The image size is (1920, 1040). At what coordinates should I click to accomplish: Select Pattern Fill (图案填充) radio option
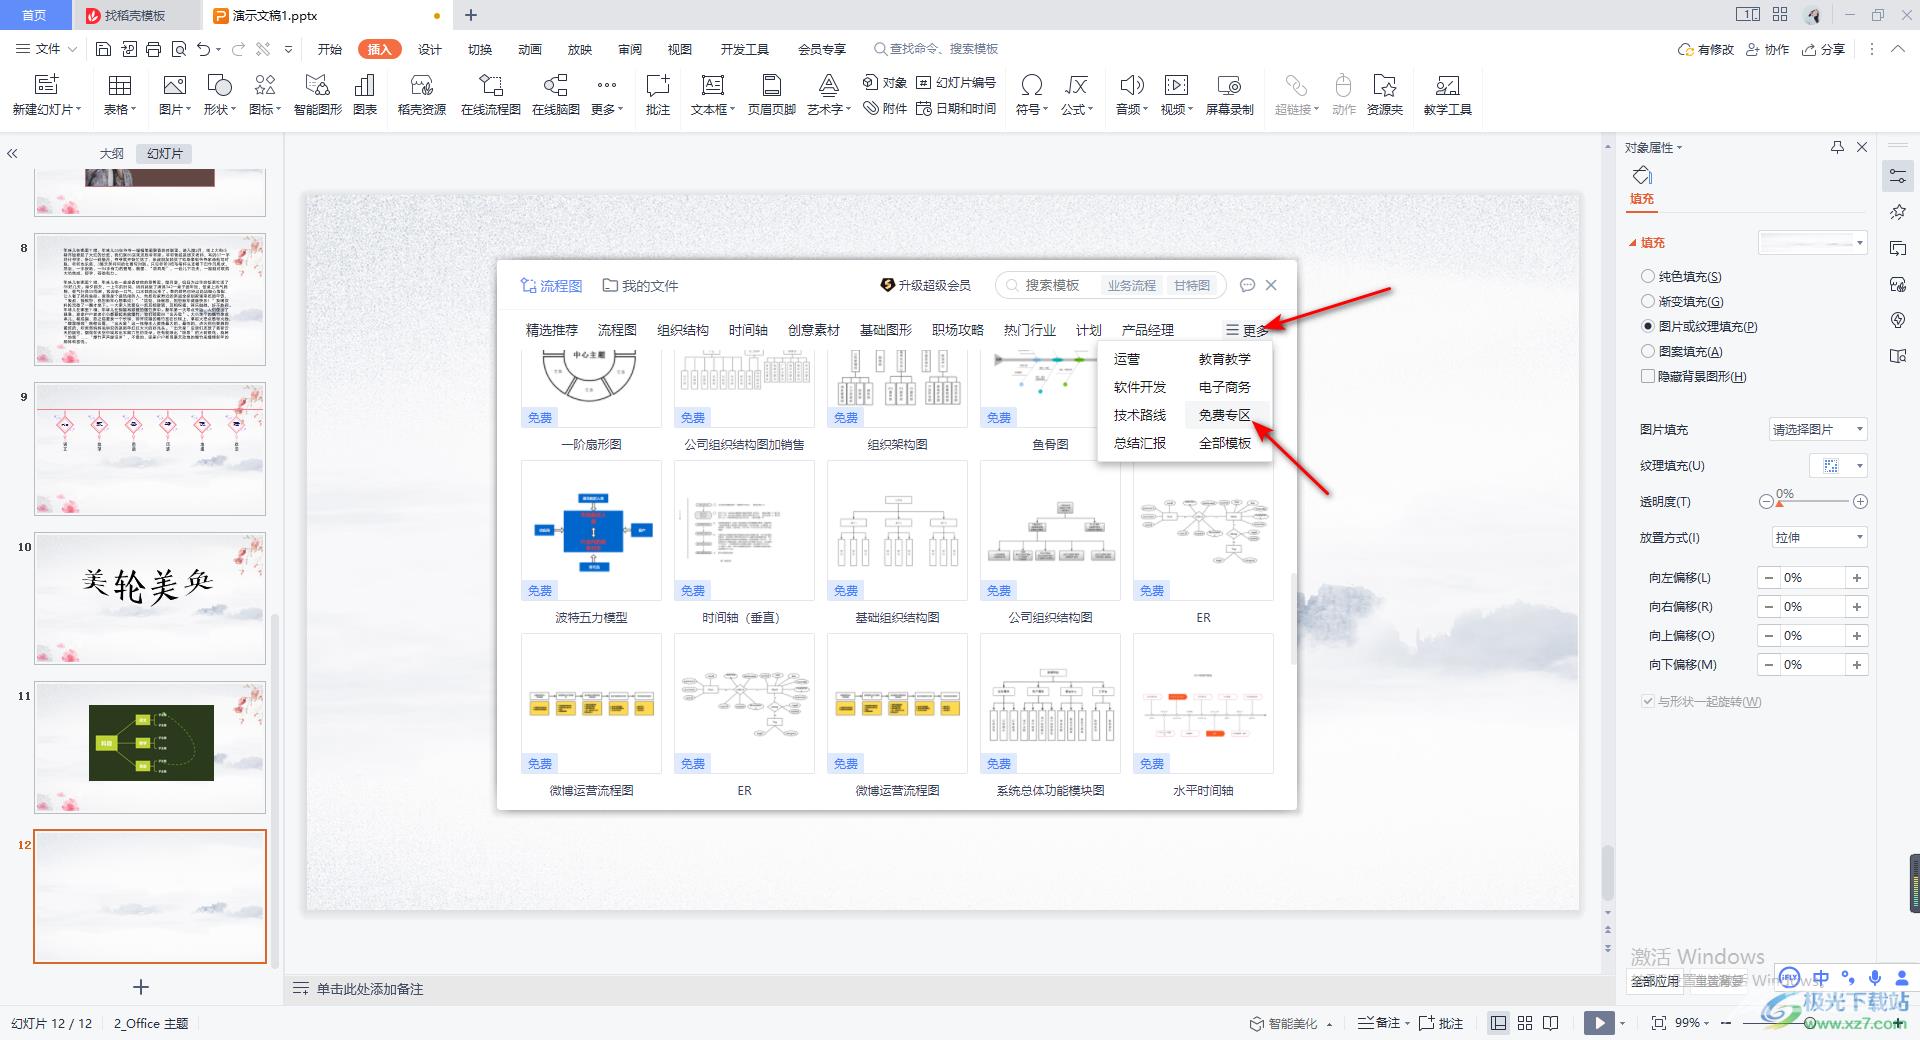pyautogui.click(x=1648, y=351)
